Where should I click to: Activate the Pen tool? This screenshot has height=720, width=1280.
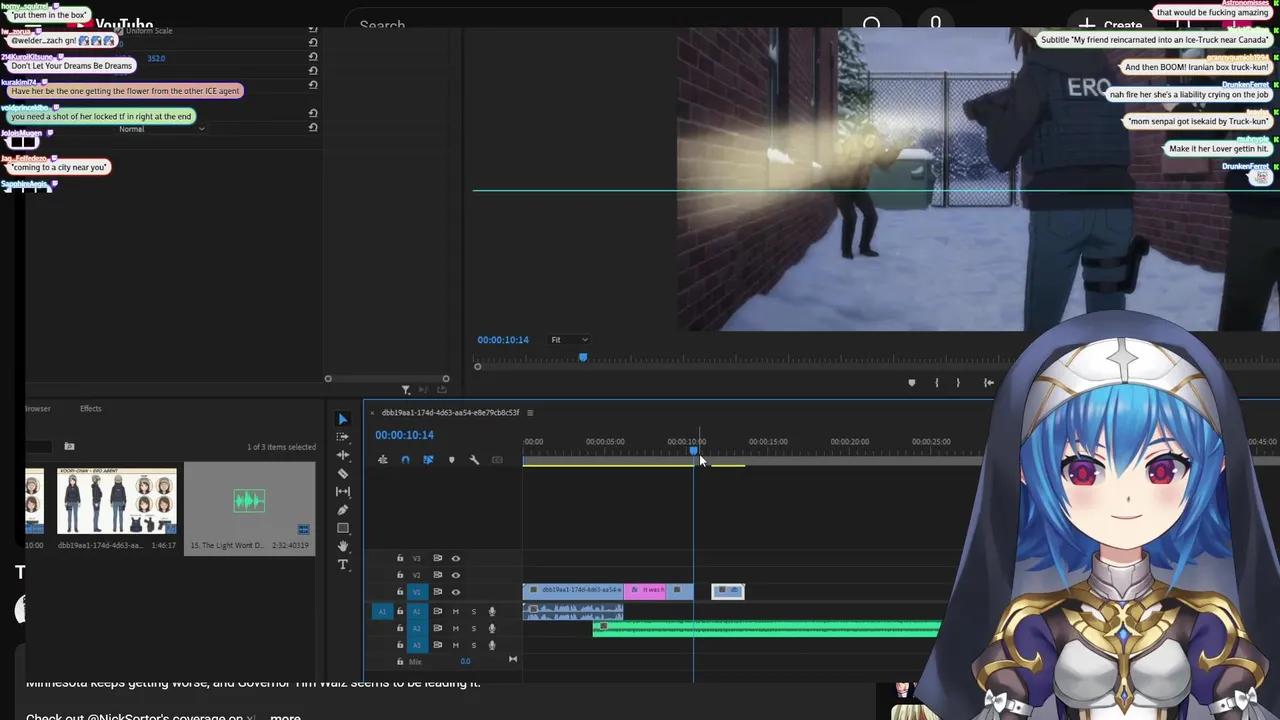tap(342, 510)
